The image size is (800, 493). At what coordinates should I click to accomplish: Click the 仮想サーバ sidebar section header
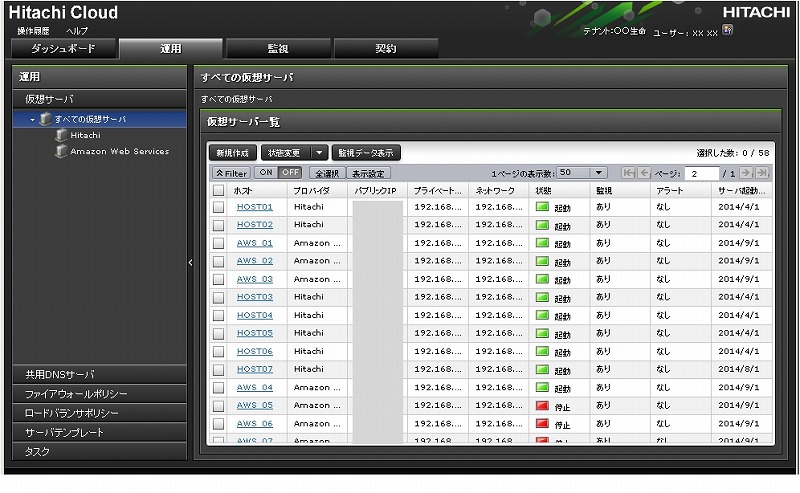(99, 99)
